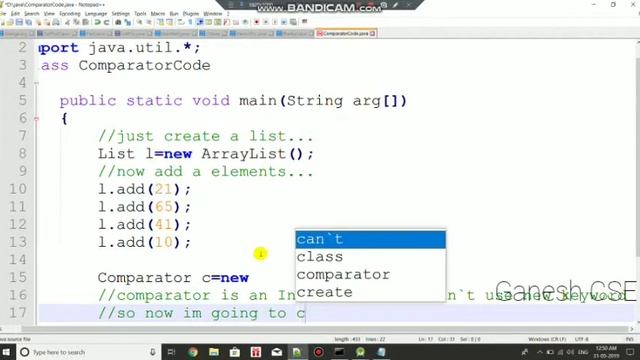The image size is (640, 360).
Task: Click the Save toolbar icon
Action: tap(19, 22)
